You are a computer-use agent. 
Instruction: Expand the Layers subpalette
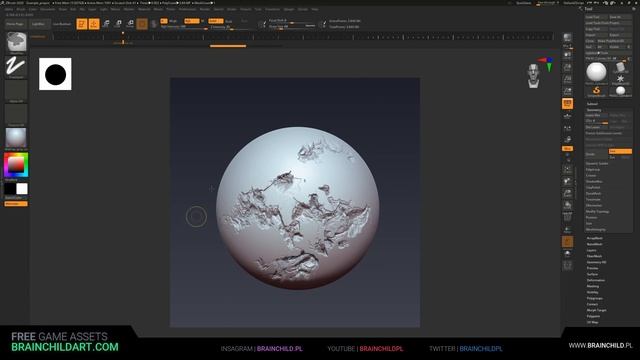tap(592, 250)
